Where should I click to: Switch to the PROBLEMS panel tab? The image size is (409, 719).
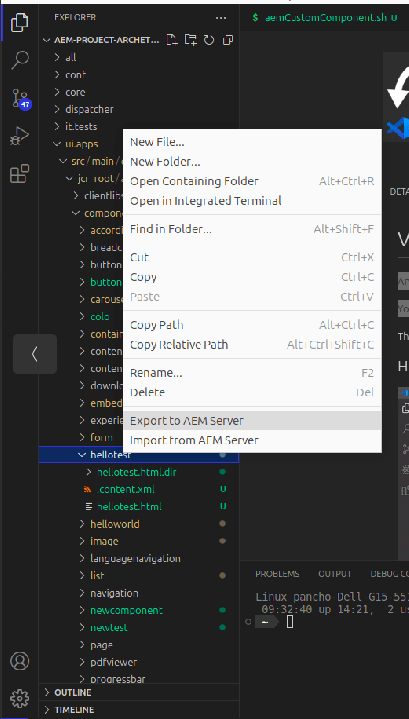[277, 574]
